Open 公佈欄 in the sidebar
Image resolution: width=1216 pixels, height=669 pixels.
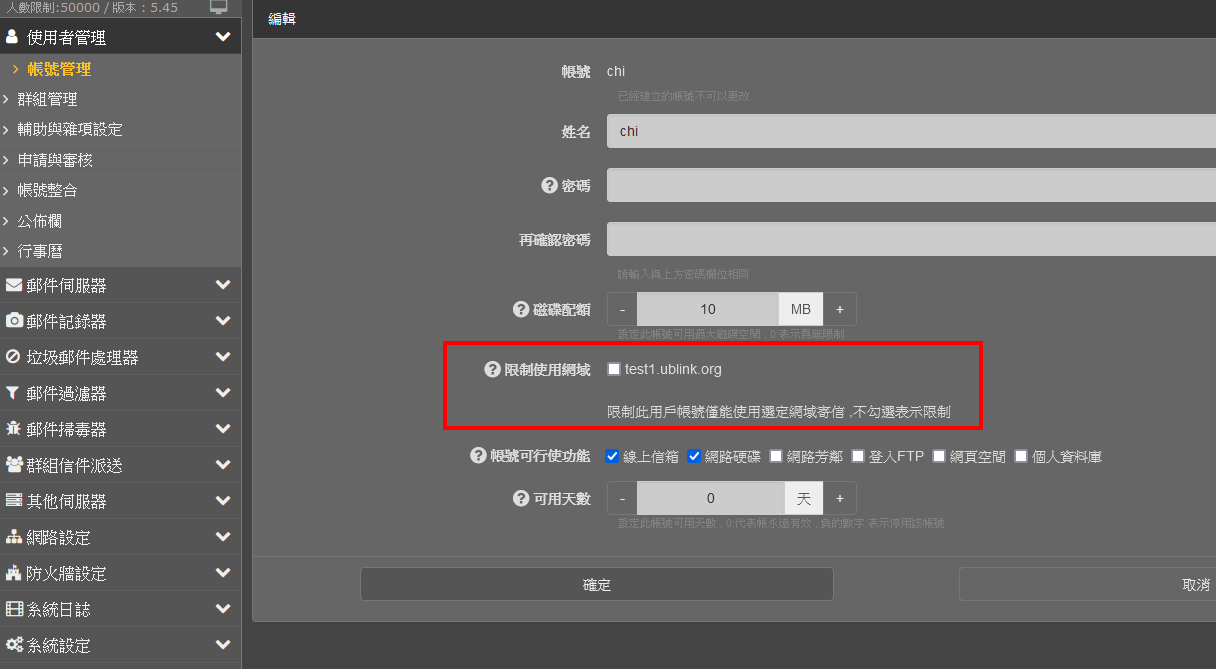click(40, 220)
